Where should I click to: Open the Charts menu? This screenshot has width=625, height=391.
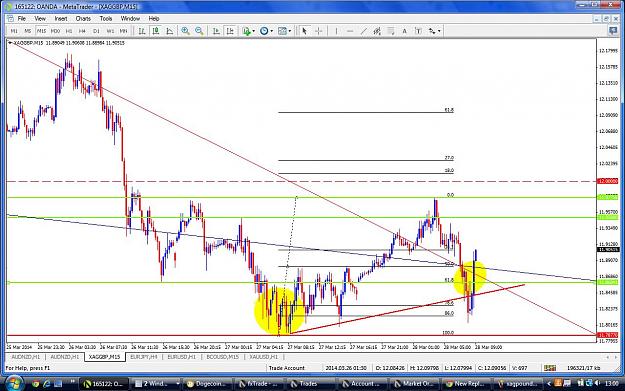point(83,18)
